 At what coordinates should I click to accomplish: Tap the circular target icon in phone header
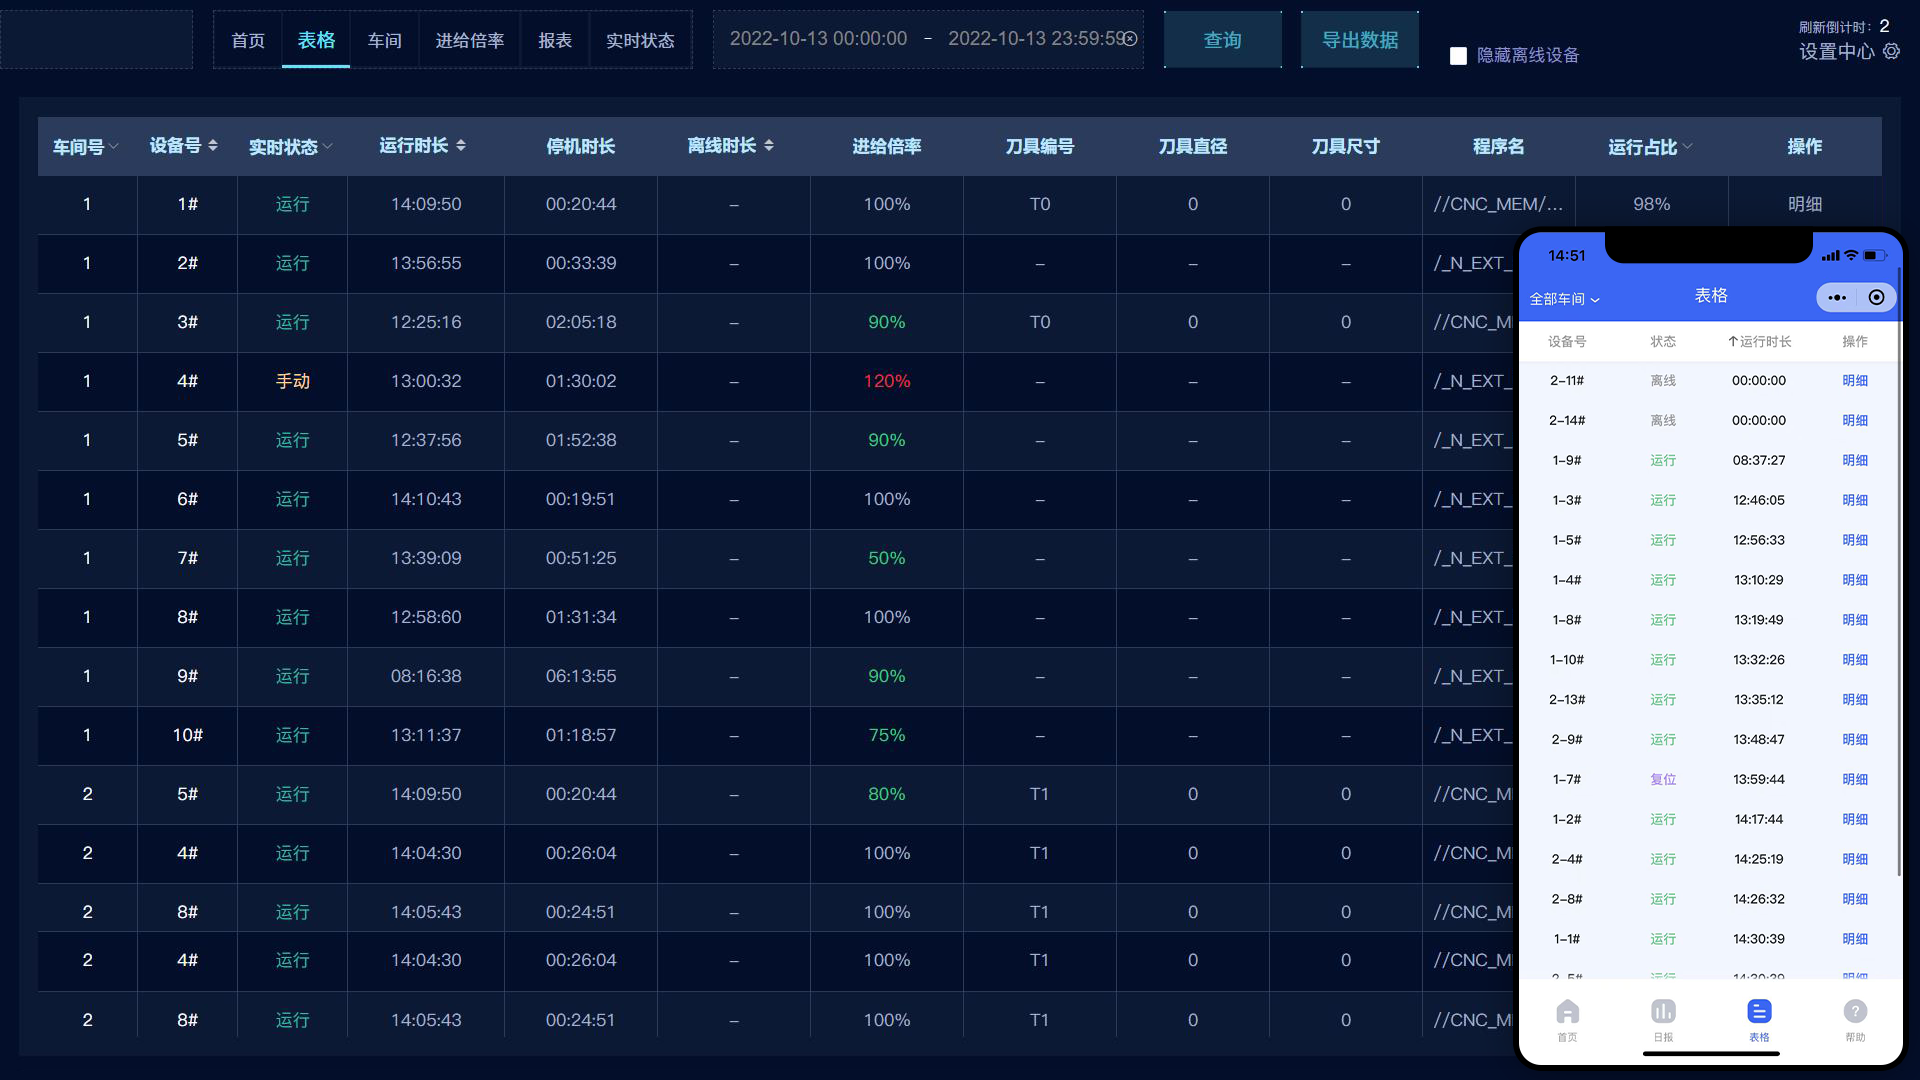click(x=1877, y=297)
